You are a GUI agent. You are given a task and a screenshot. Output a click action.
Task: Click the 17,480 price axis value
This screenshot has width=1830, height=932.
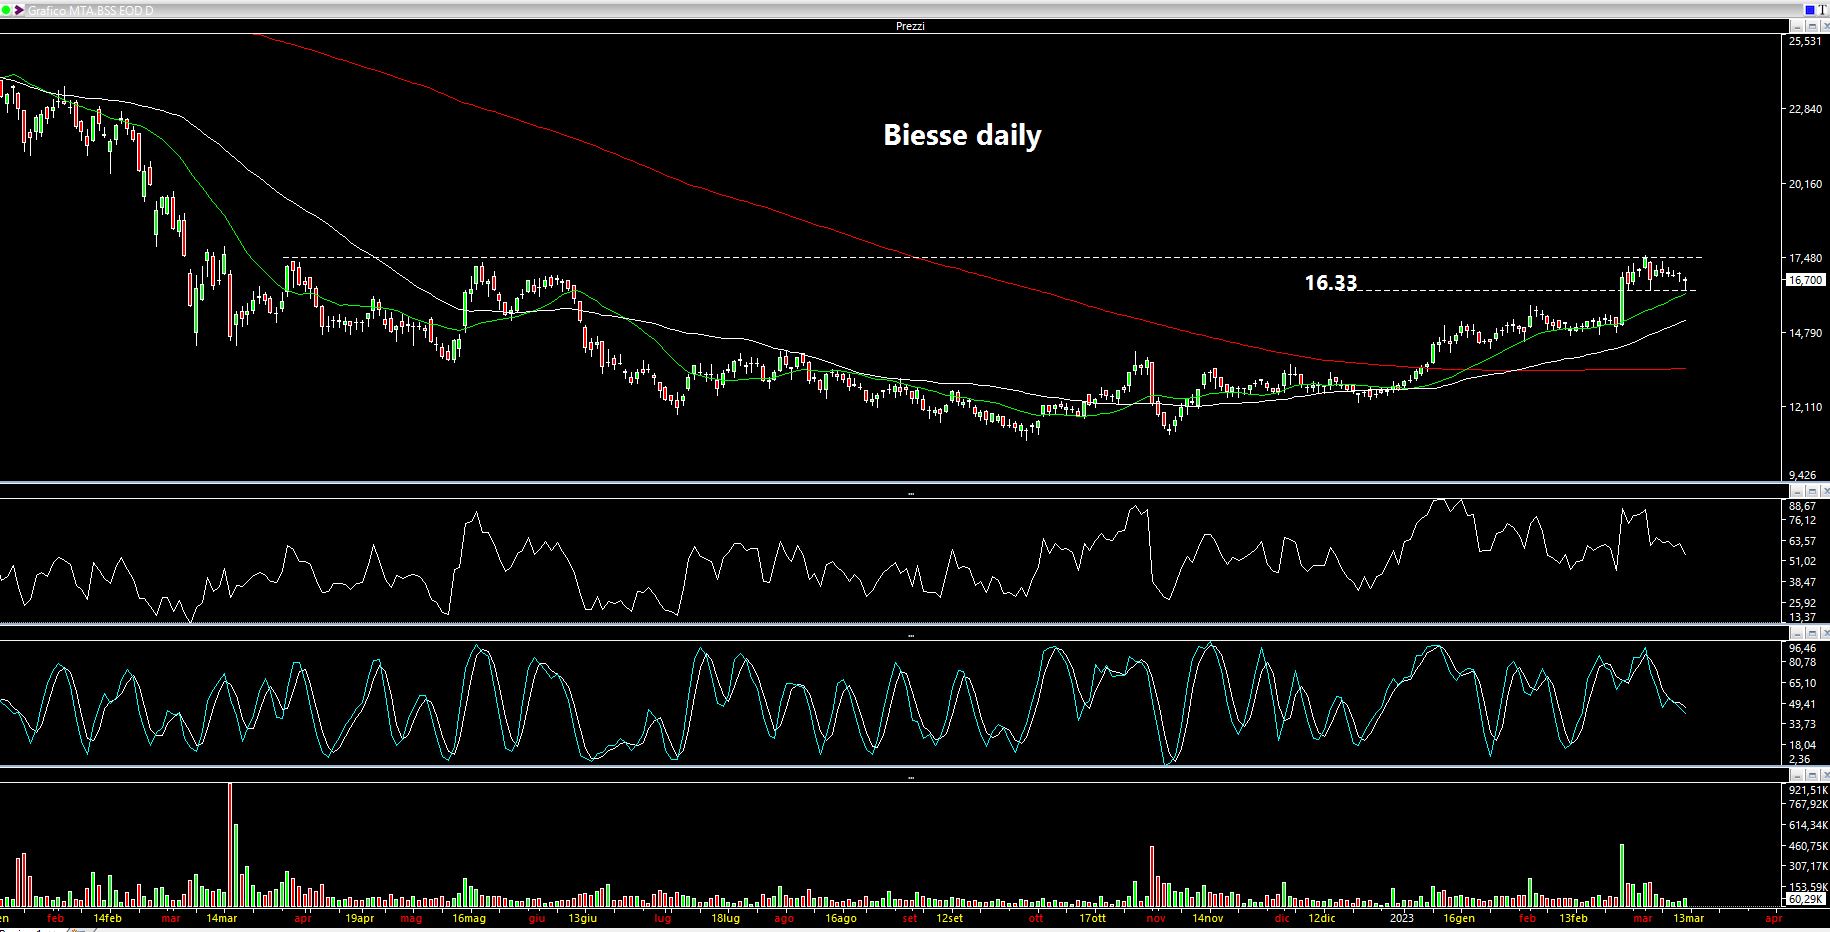pyautogui.click(x=1805, y=258)
